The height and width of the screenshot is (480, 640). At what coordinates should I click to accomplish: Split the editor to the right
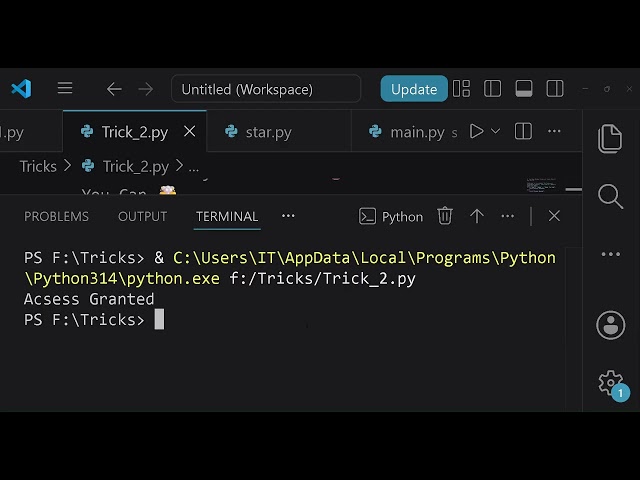click(523, 131)
